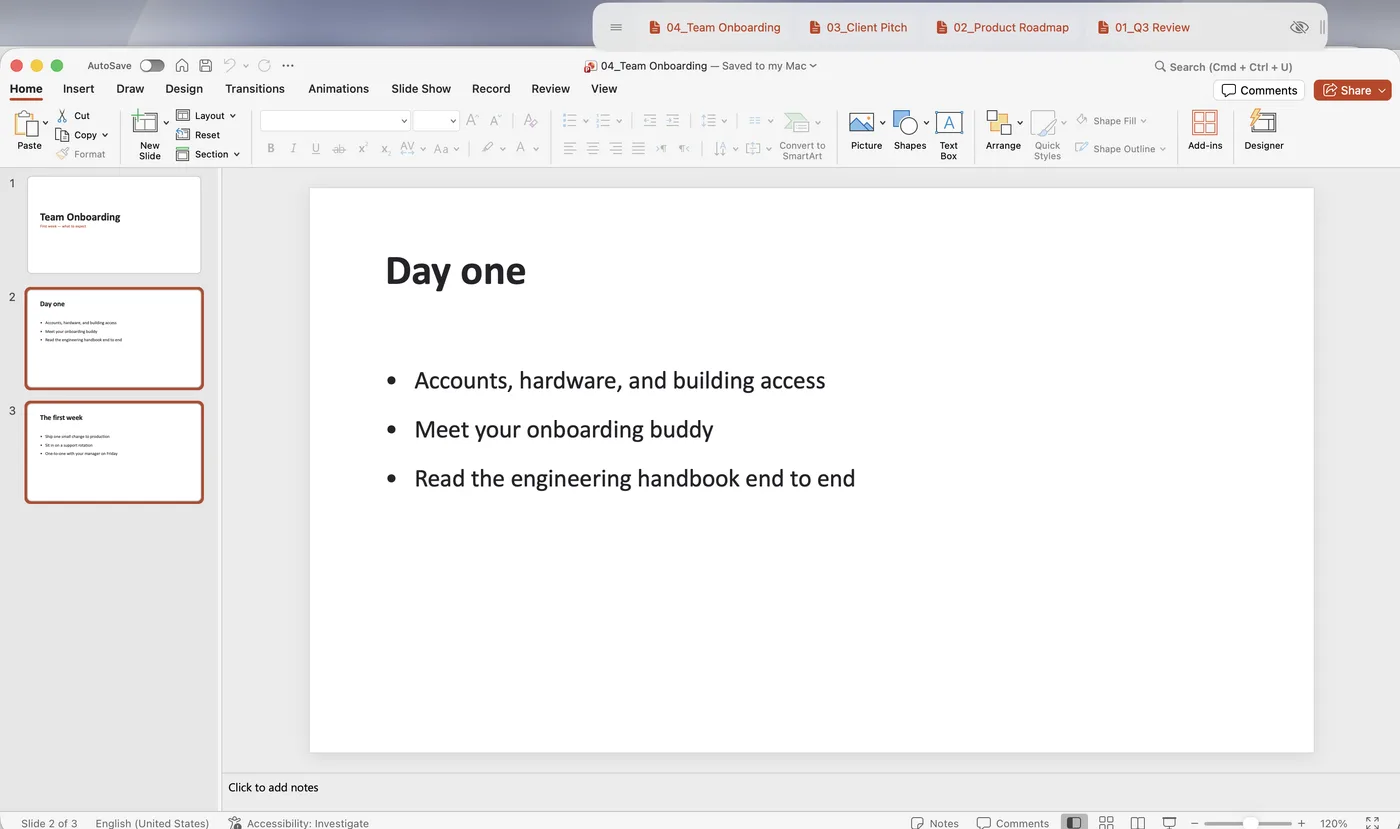Toggle Italic formatting
The image size is (1400, 829).
(x=293, y=148)
